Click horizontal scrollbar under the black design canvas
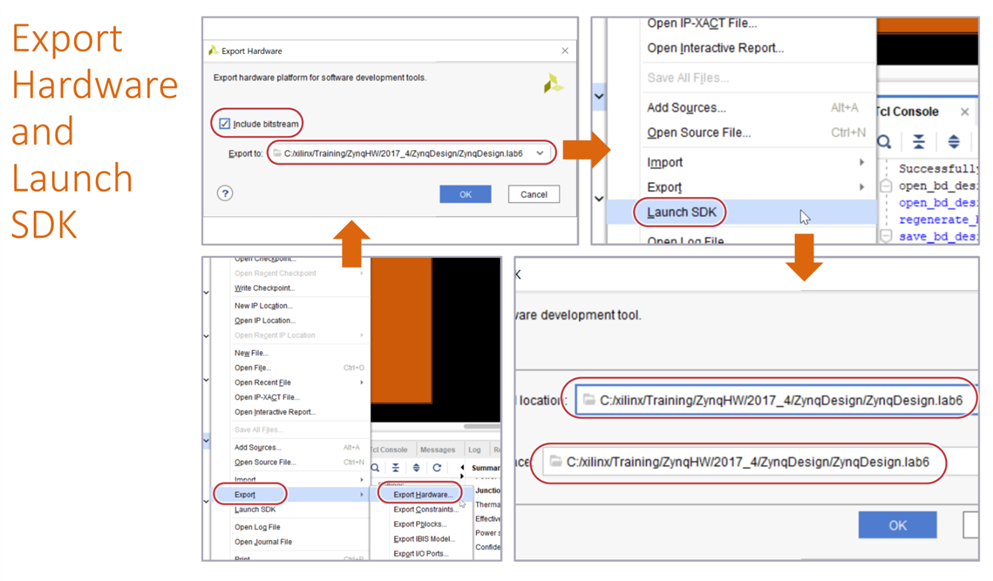This screenshot has width=993, height=581. [x=481, y=426]
